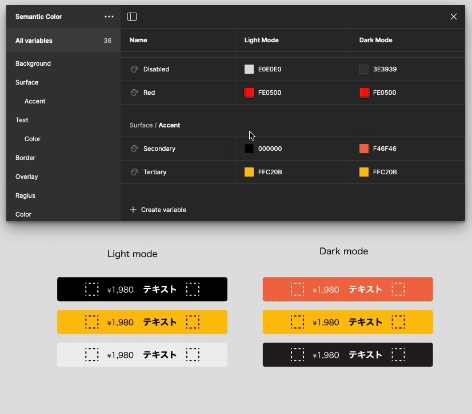Click the F46F46 value for Secondary
The width and height of the screenshot is (472, 414).
[385, 149]
